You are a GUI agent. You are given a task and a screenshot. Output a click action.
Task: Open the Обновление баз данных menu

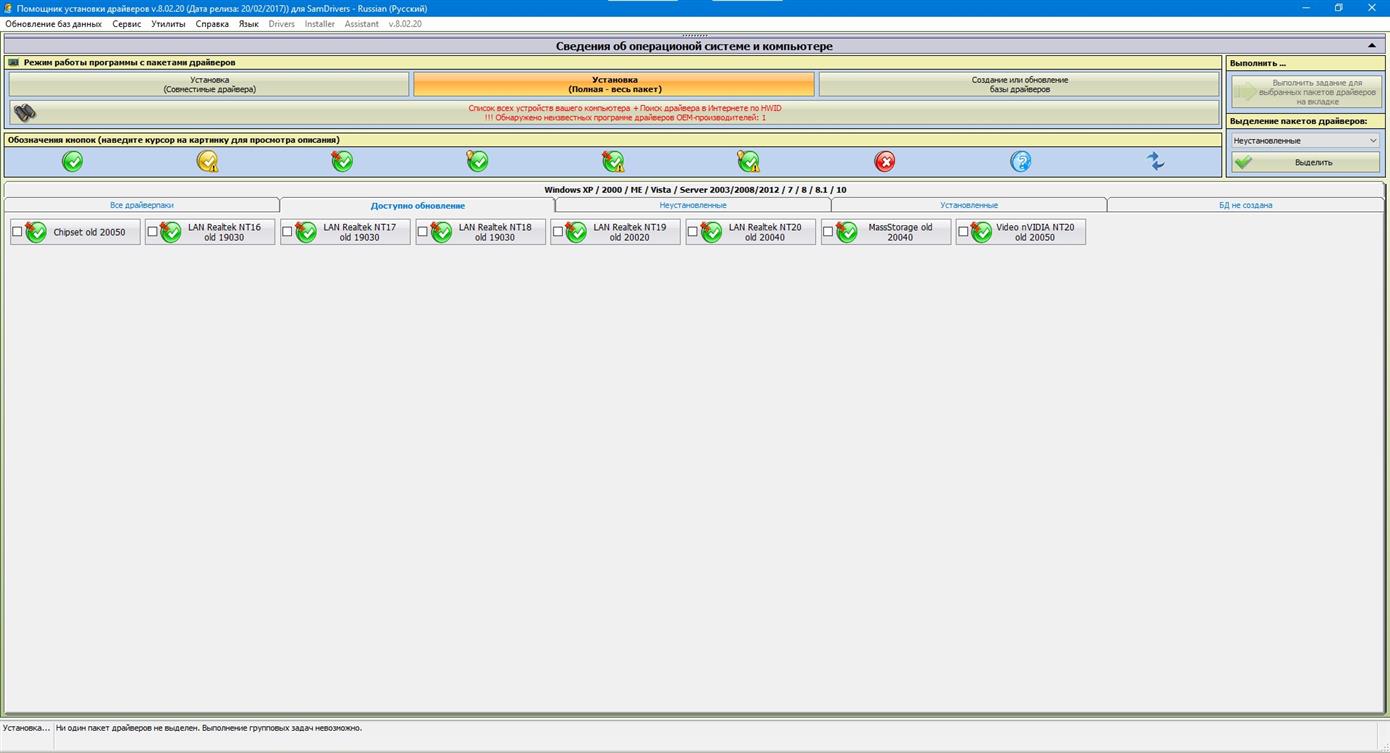pyautogui.click(x=54, y=24)
